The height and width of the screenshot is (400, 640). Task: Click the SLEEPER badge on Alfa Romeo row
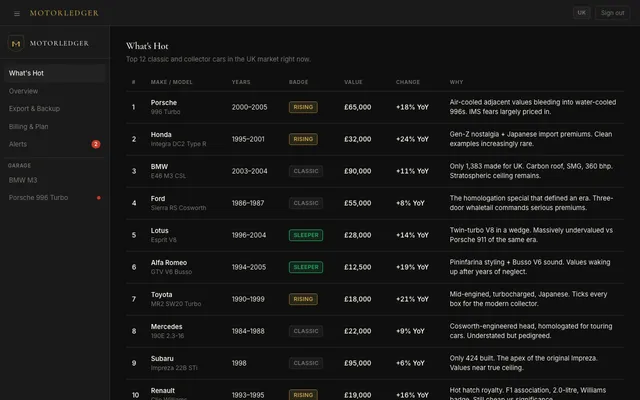tap(306, 267)
